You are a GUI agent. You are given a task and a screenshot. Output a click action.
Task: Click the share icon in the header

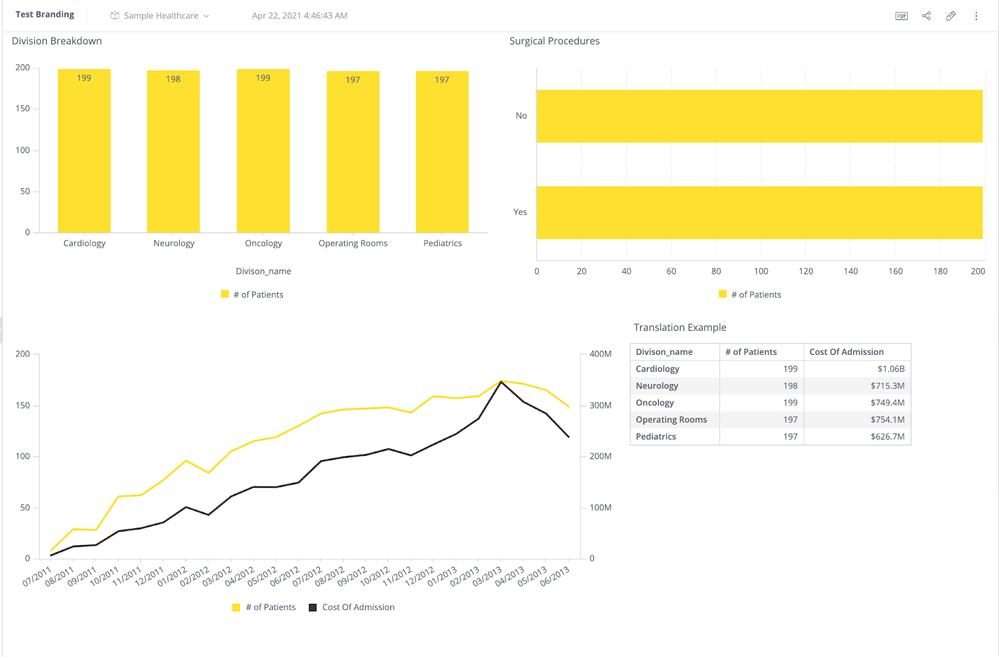pos(926,16)
